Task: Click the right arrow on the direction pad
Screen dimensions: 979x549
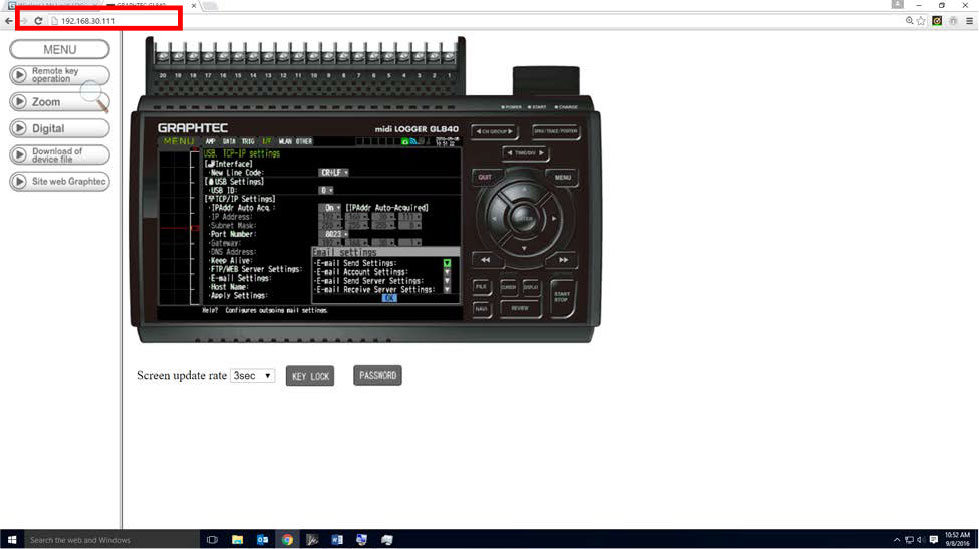Action: [x=553, y=219]
